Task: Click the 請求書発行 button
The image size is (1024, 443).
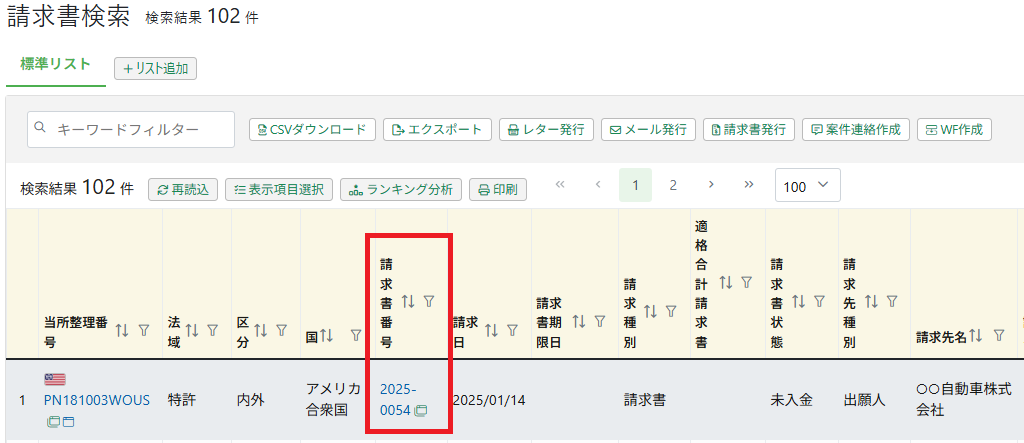Action: click(748, 129)
